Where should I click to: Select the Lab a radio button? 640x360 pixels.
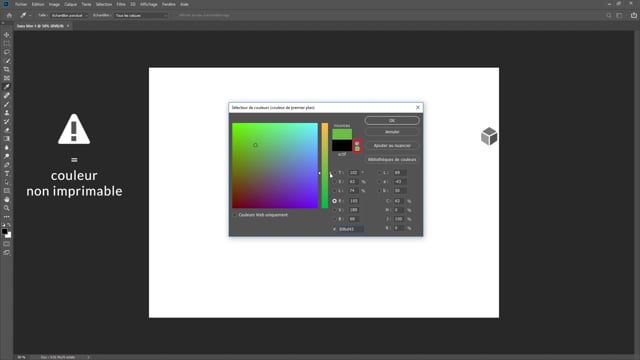pyautogui.click(x=379, y=182)
